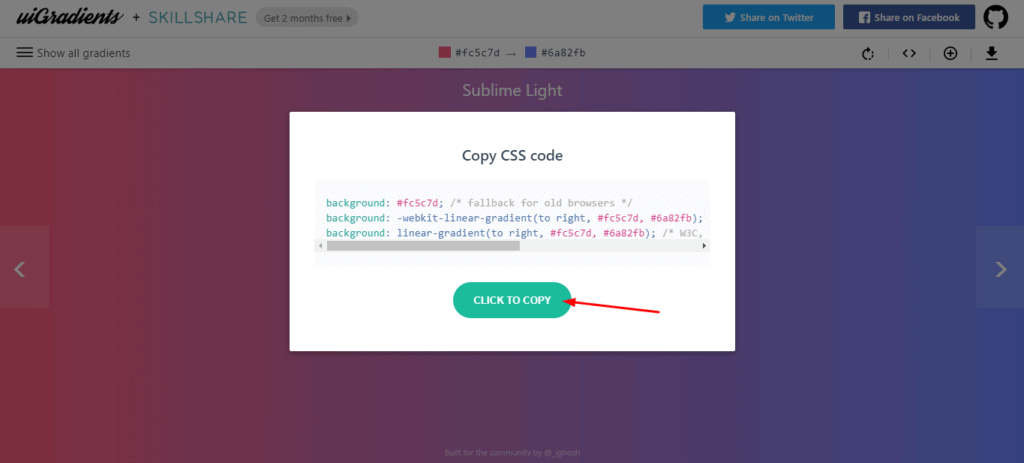The width and height of the screenshot is (1024, 463).
Task: Click the code box horizontal scrollbar
Action: click(x=500, y=245)
